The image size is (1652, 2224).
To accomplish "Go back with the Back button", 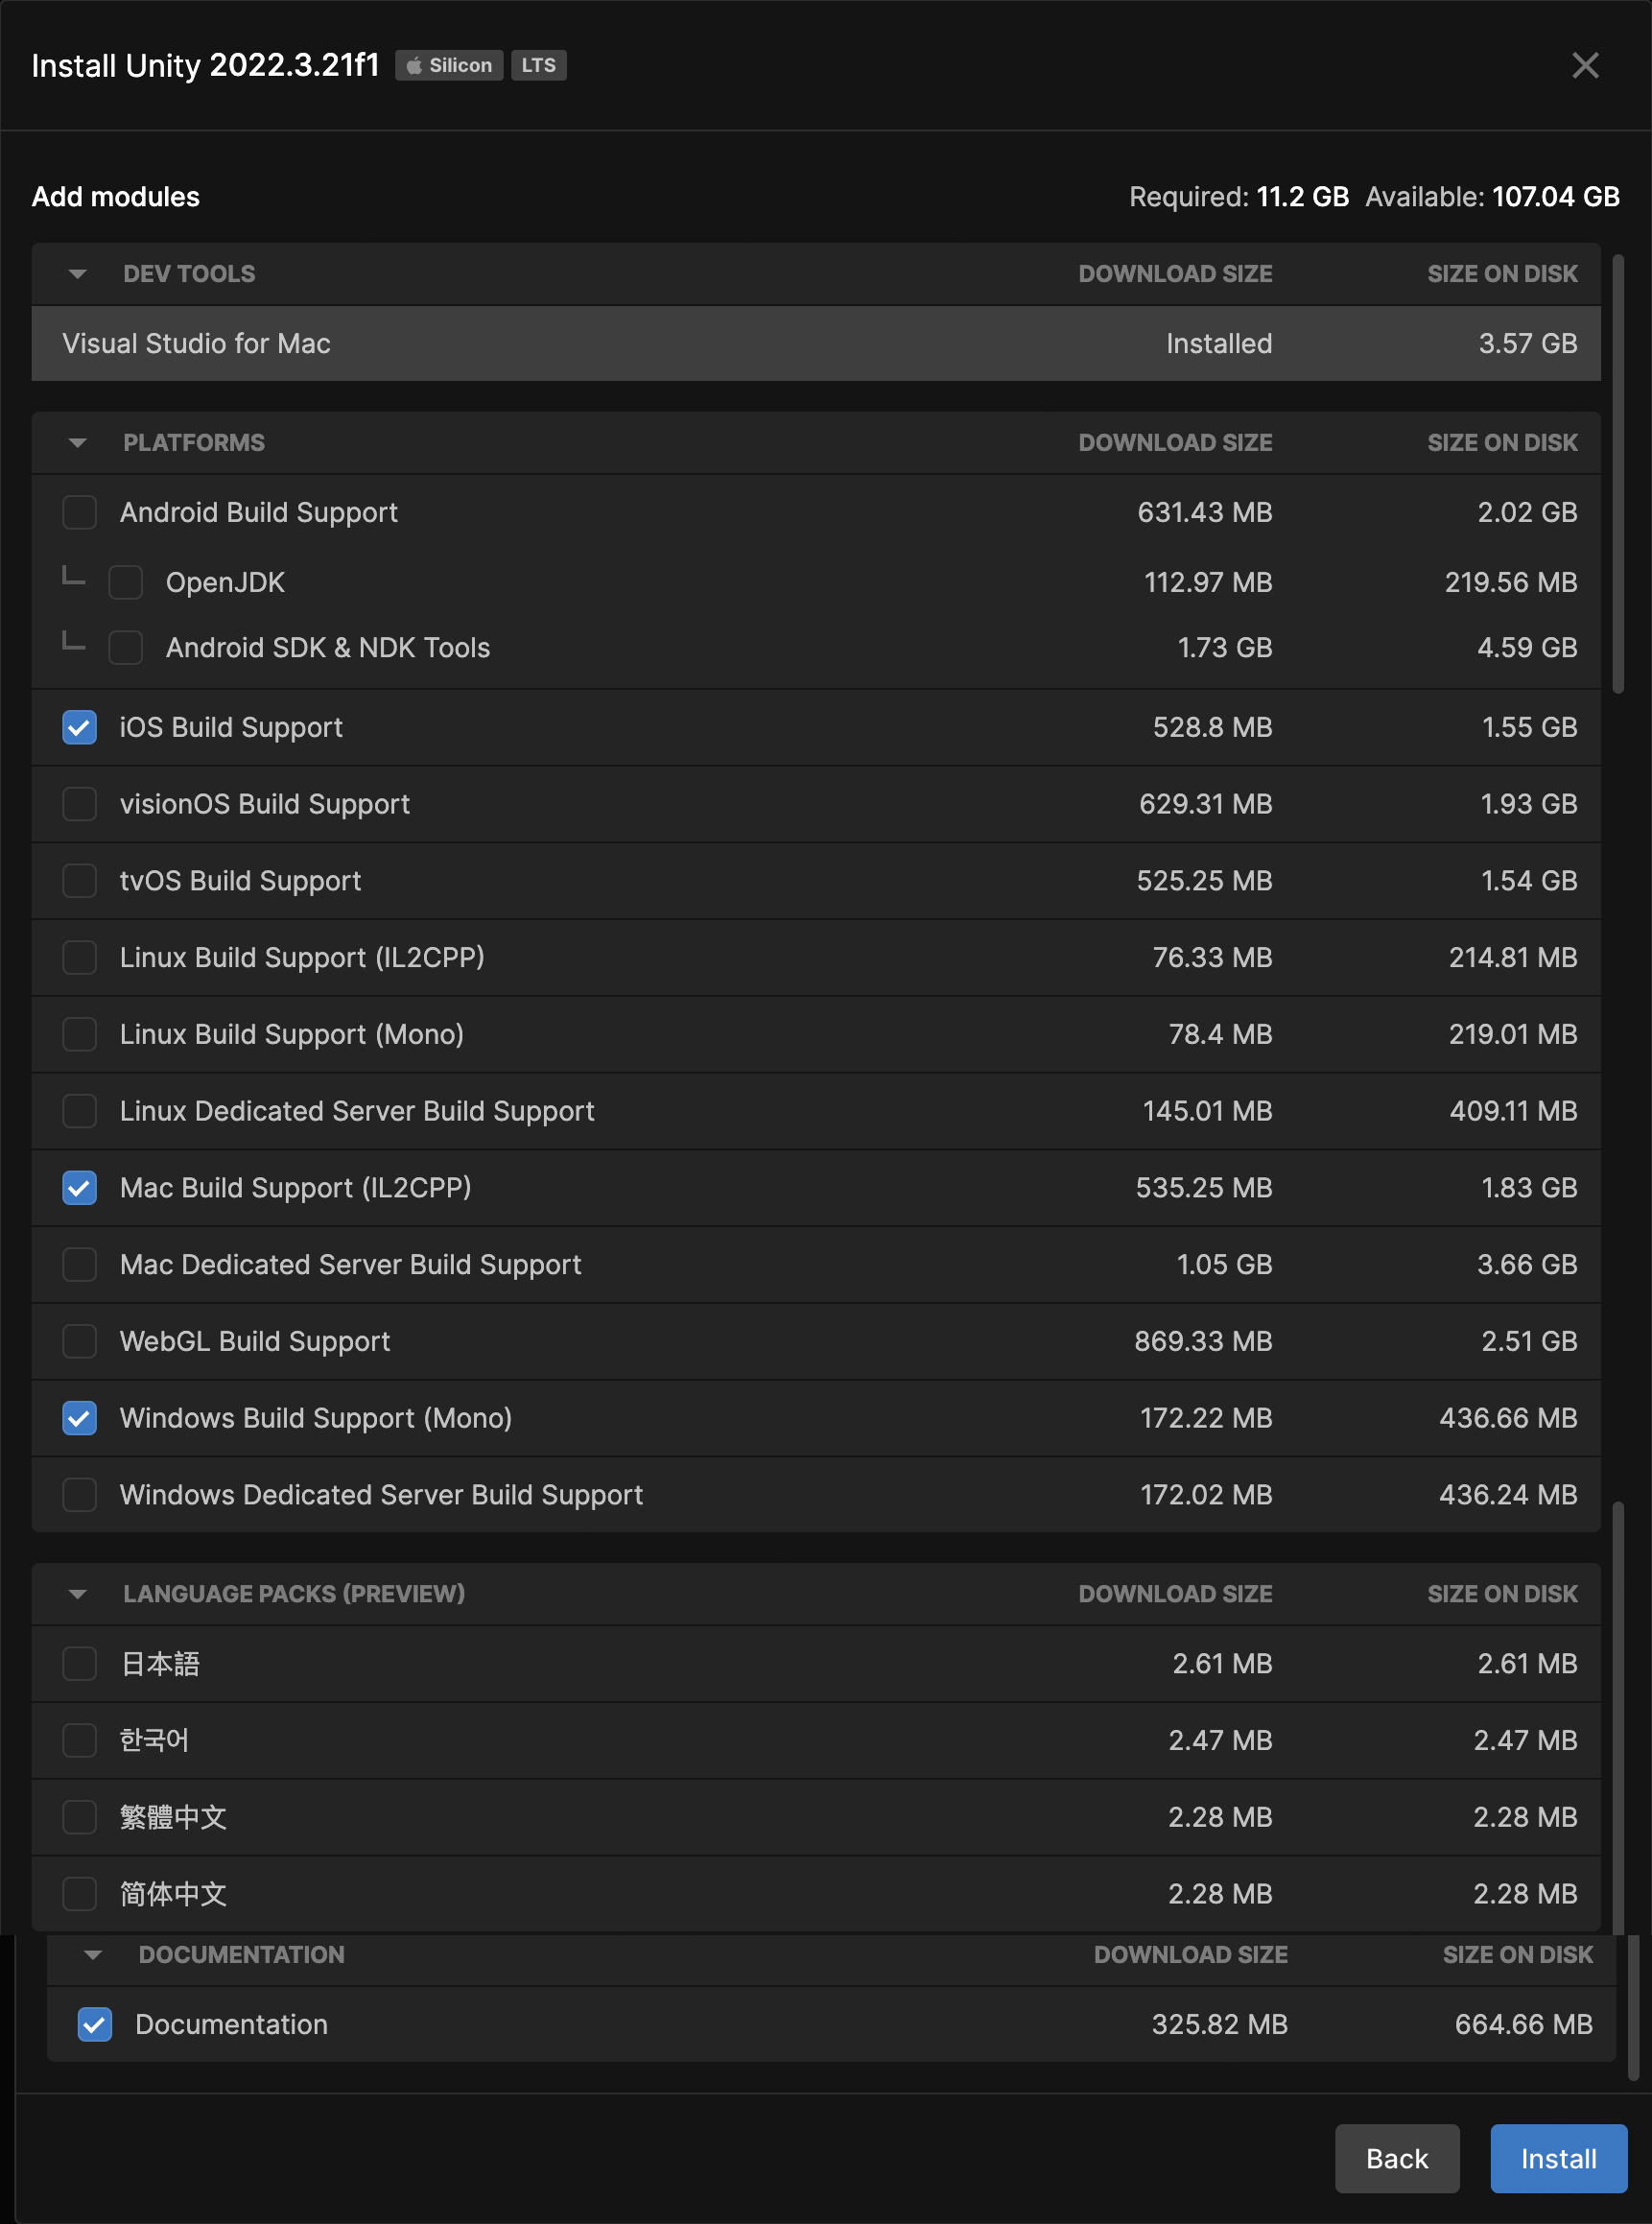I will (x=1396, y=2159).
